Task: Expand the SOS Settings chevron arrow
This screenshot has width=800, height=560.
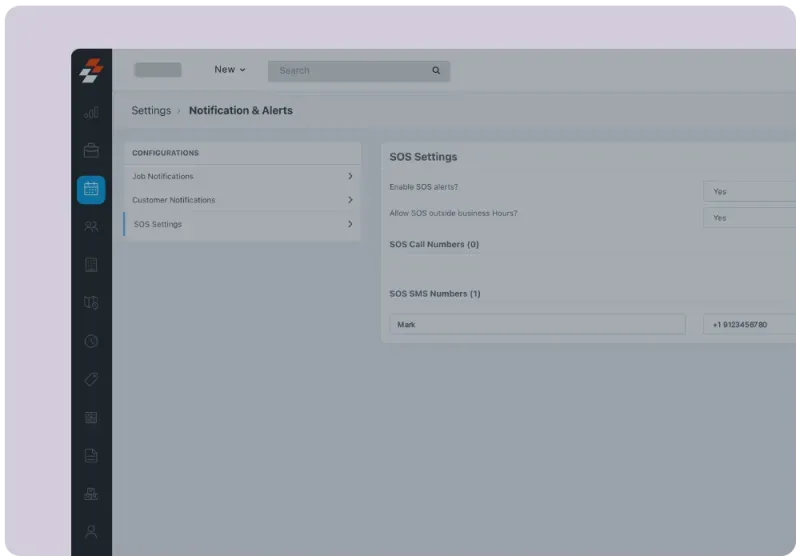Action: 350,224
